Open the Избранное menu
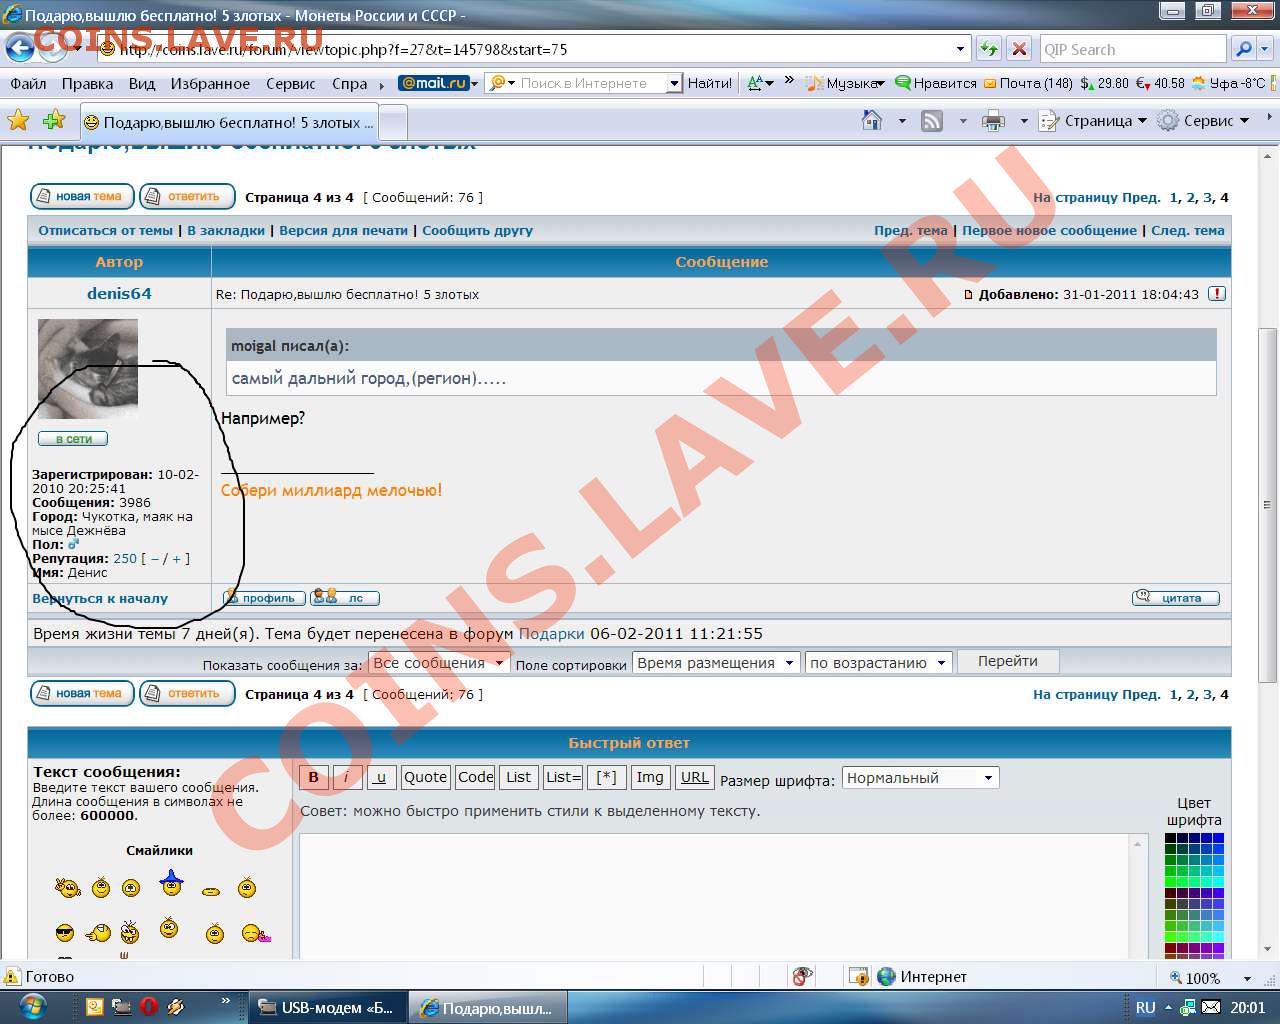1280x1024 pixels. 210,83
